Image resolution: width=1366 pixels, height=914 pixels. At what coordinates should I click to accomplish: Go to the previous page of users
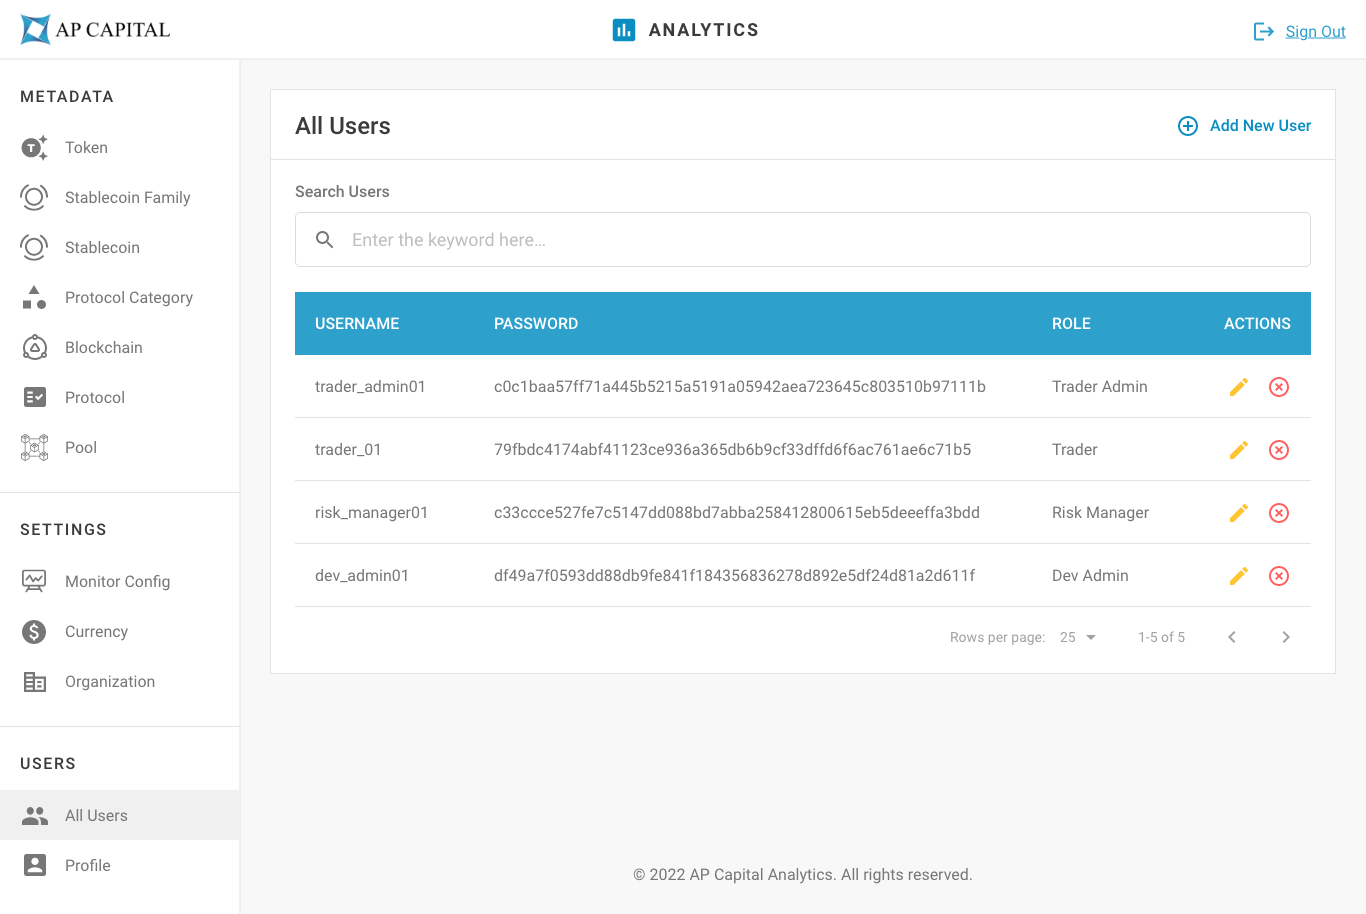click(x=1232, y=637)
